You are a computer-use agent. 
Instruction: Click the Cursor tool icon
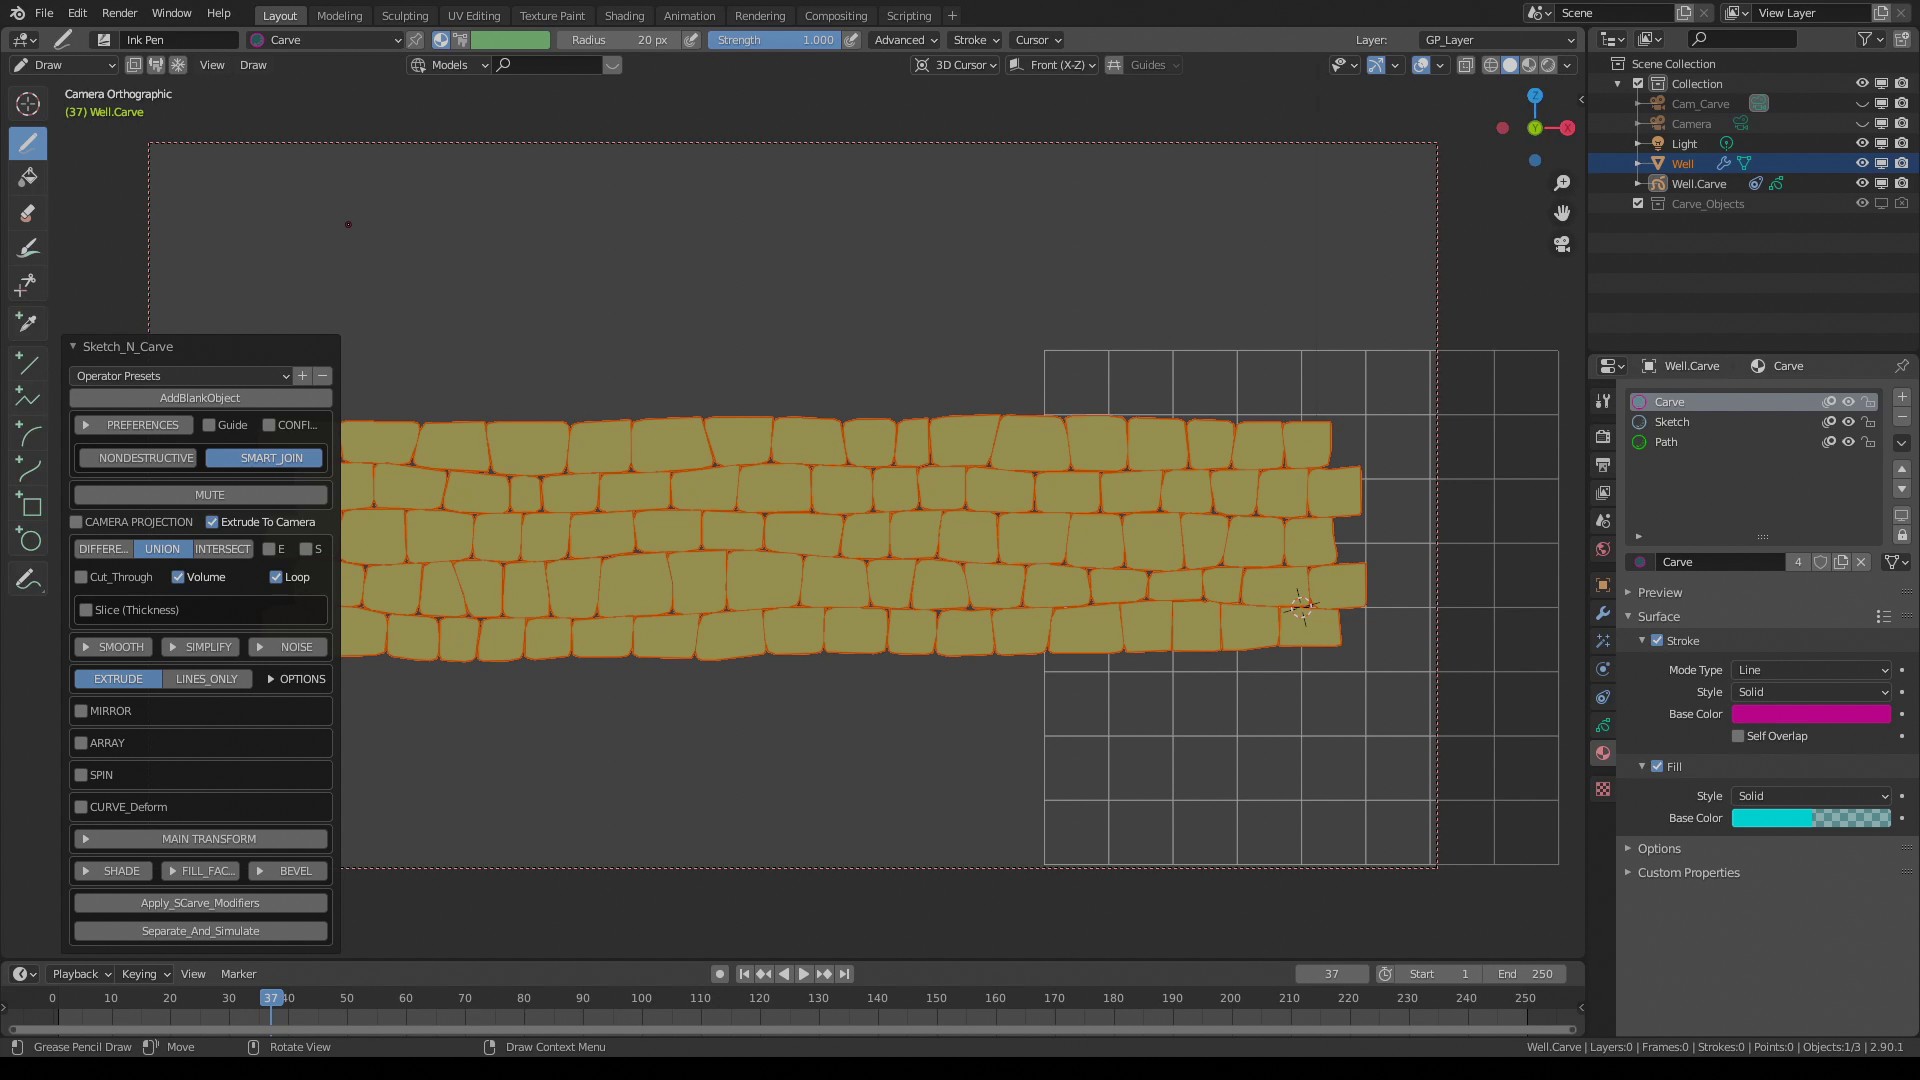[x=28, y=104]
